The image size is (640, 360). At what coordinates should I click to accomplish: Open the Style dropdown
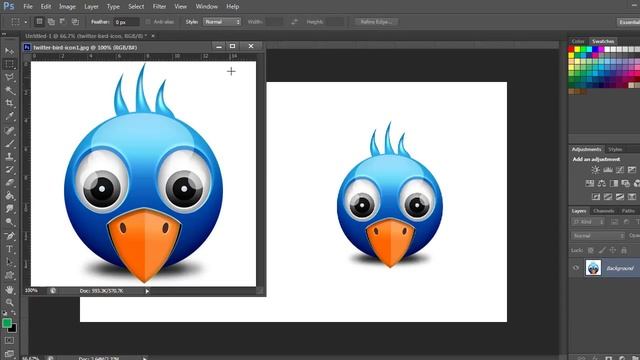(x=222, y=22)
